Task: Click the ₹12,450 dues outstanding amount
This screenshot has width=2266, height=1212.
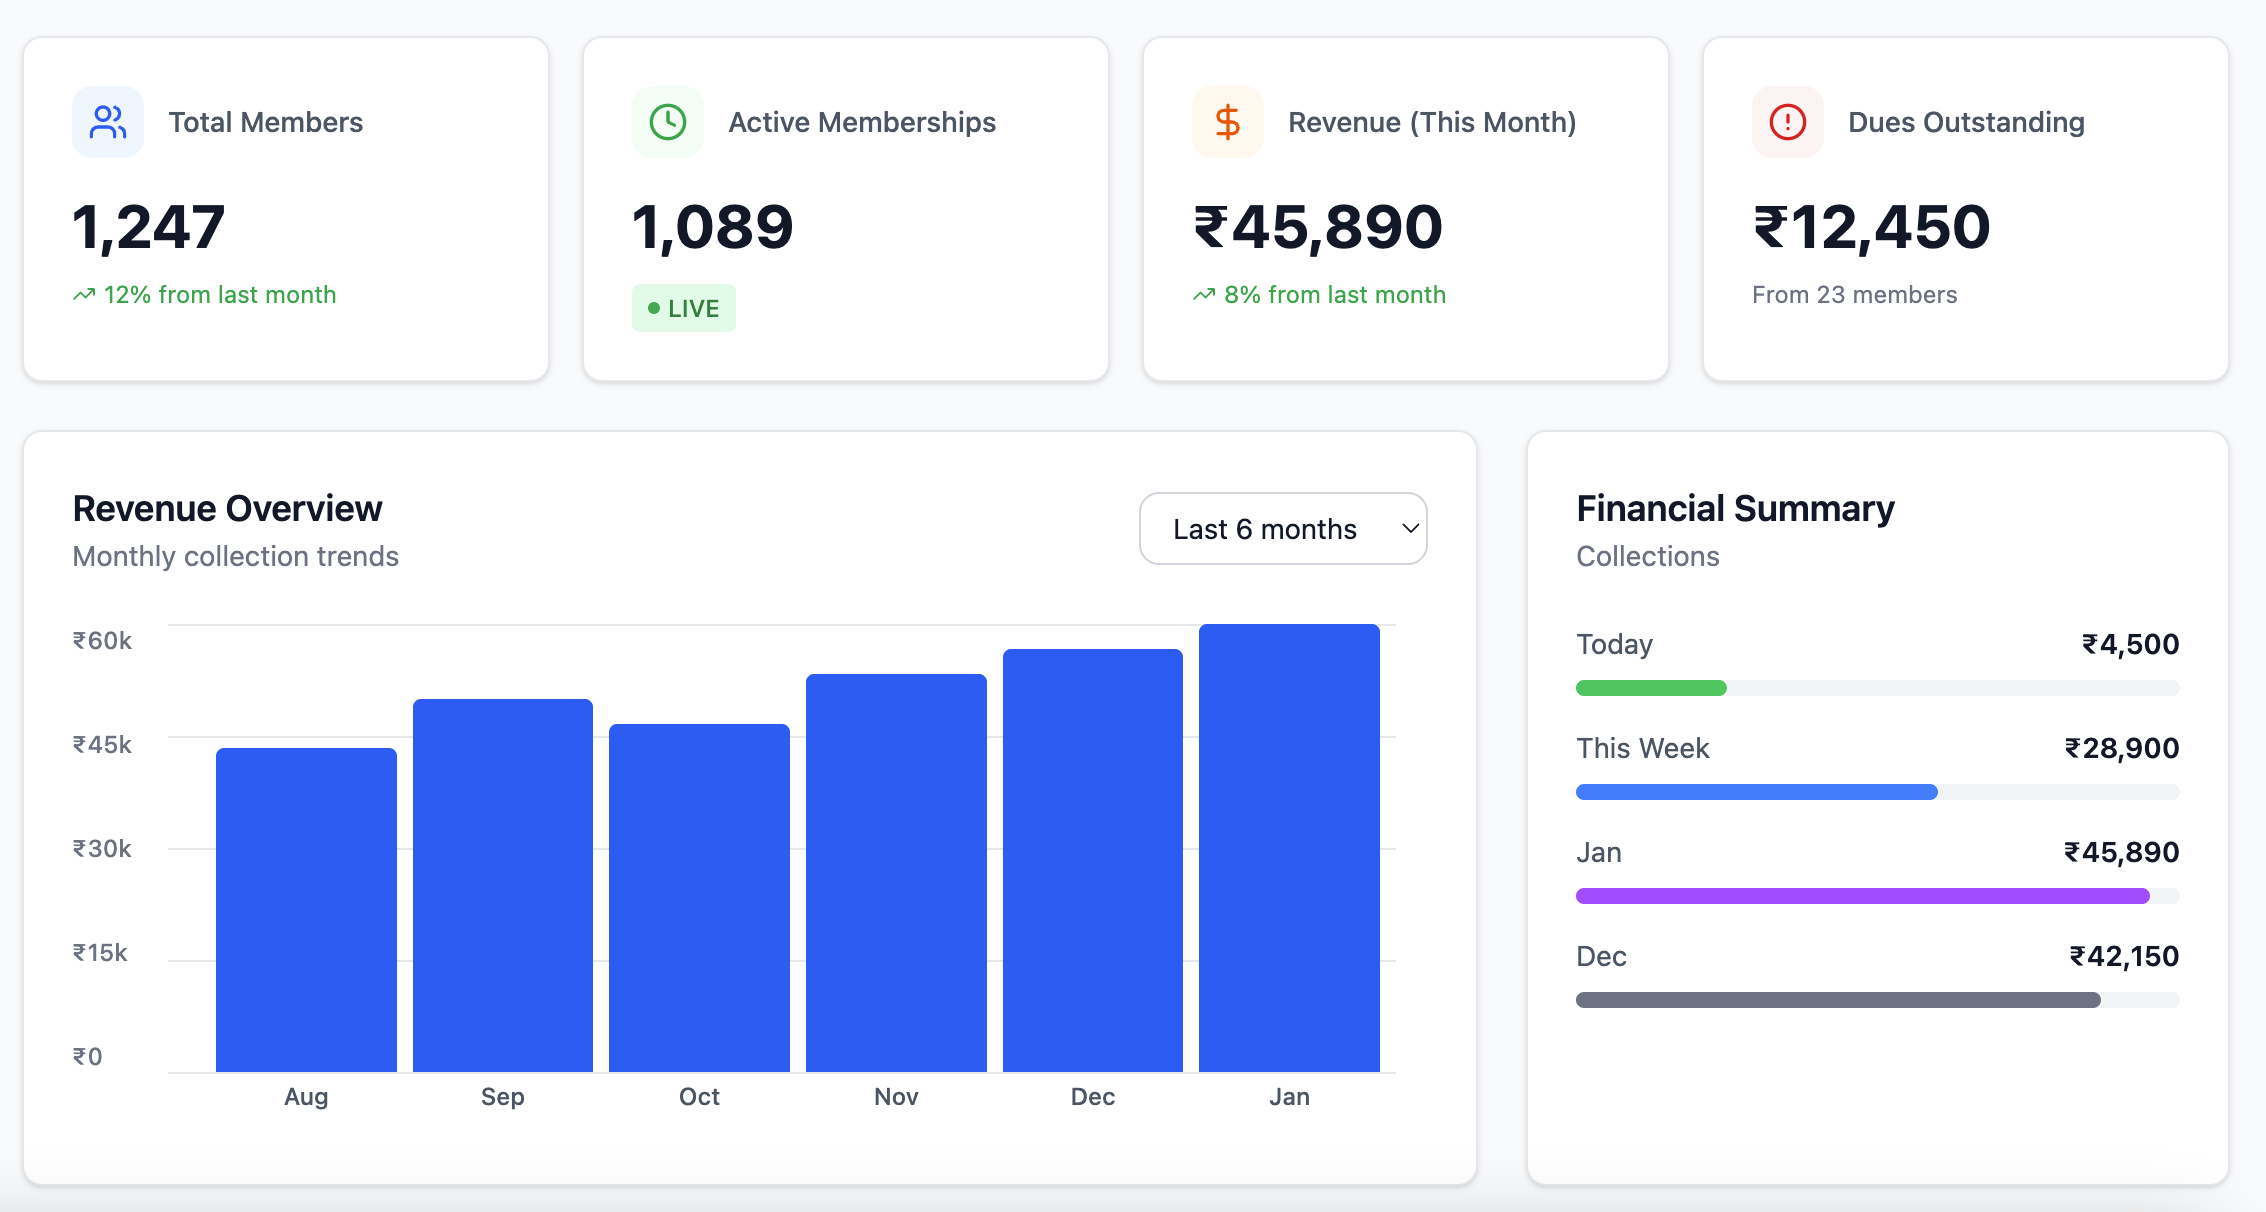Action: [1872, 227]
